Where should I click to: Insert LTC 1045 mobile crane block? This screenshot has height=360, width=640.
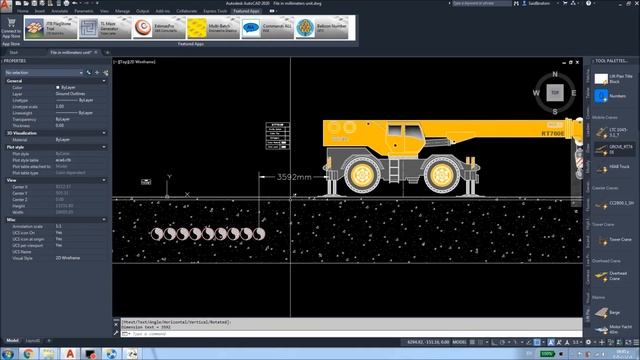click(x=613, y=132)
